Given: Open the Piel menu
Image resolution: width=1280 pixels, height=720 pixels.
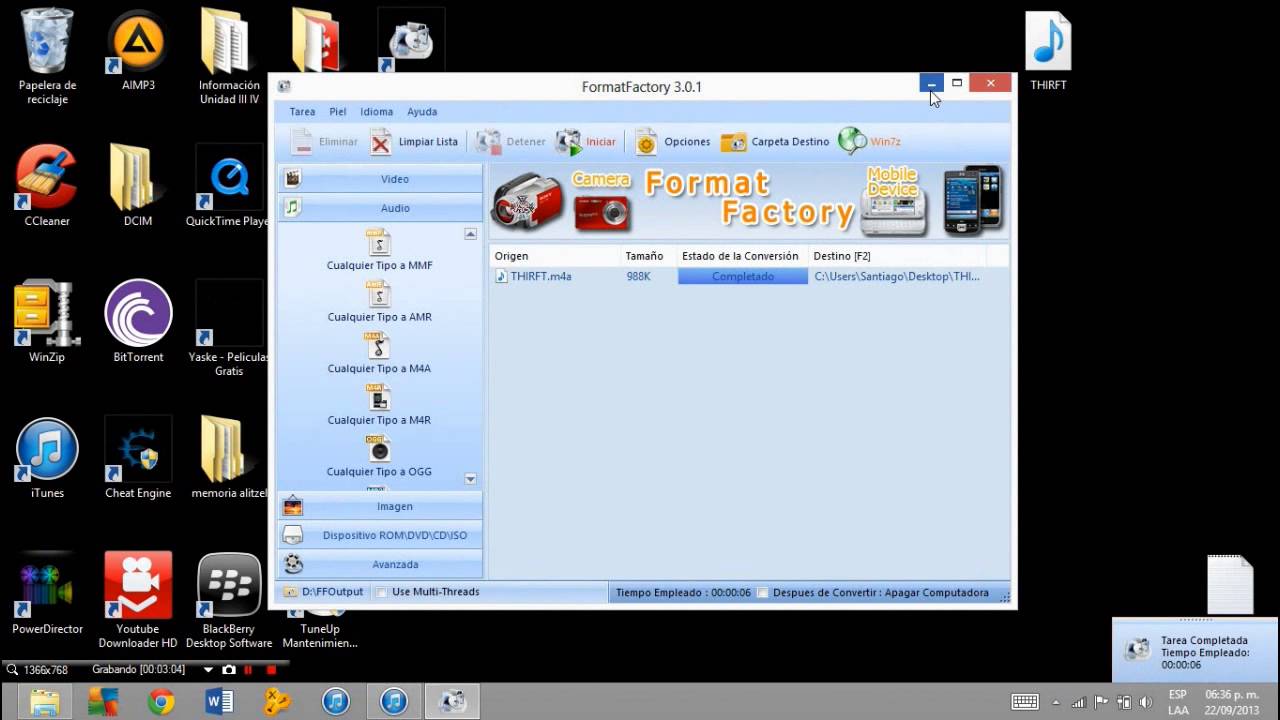Looking at the screenshot, I should click(x=338, y=112).
